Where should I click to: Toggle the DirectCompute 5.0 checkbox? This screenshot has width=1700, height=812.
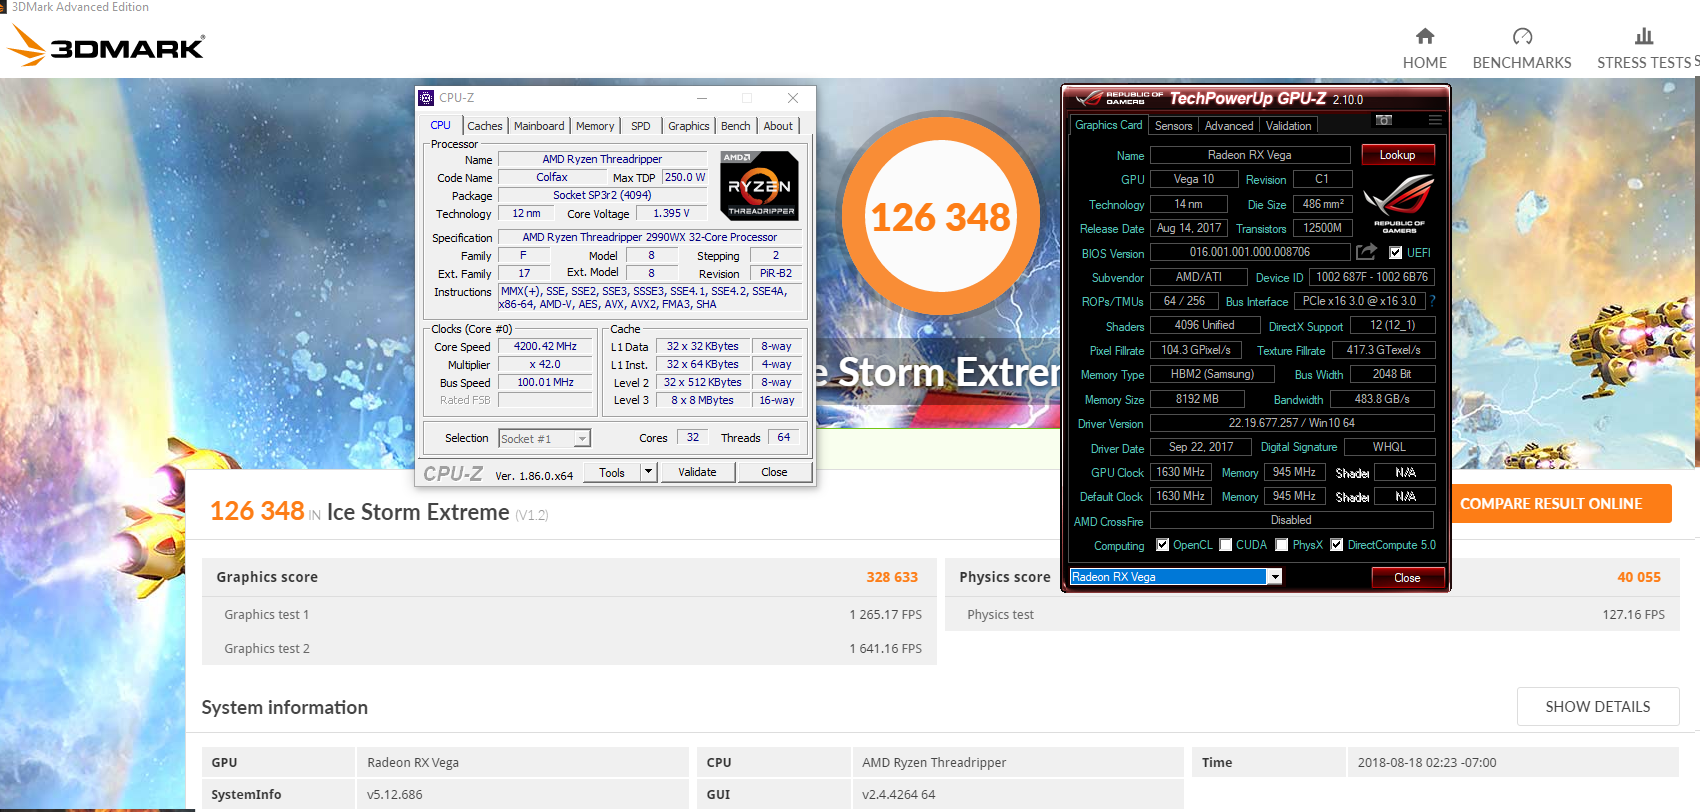pyautogui.click(x=1336, y=545)
